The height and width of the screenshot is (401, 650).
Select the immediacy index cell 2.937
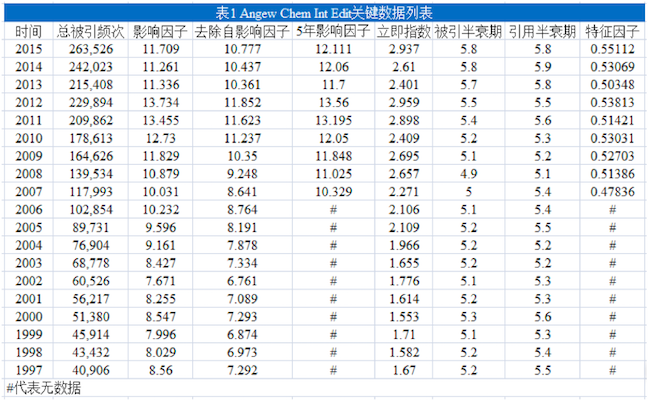click(404, 49)
